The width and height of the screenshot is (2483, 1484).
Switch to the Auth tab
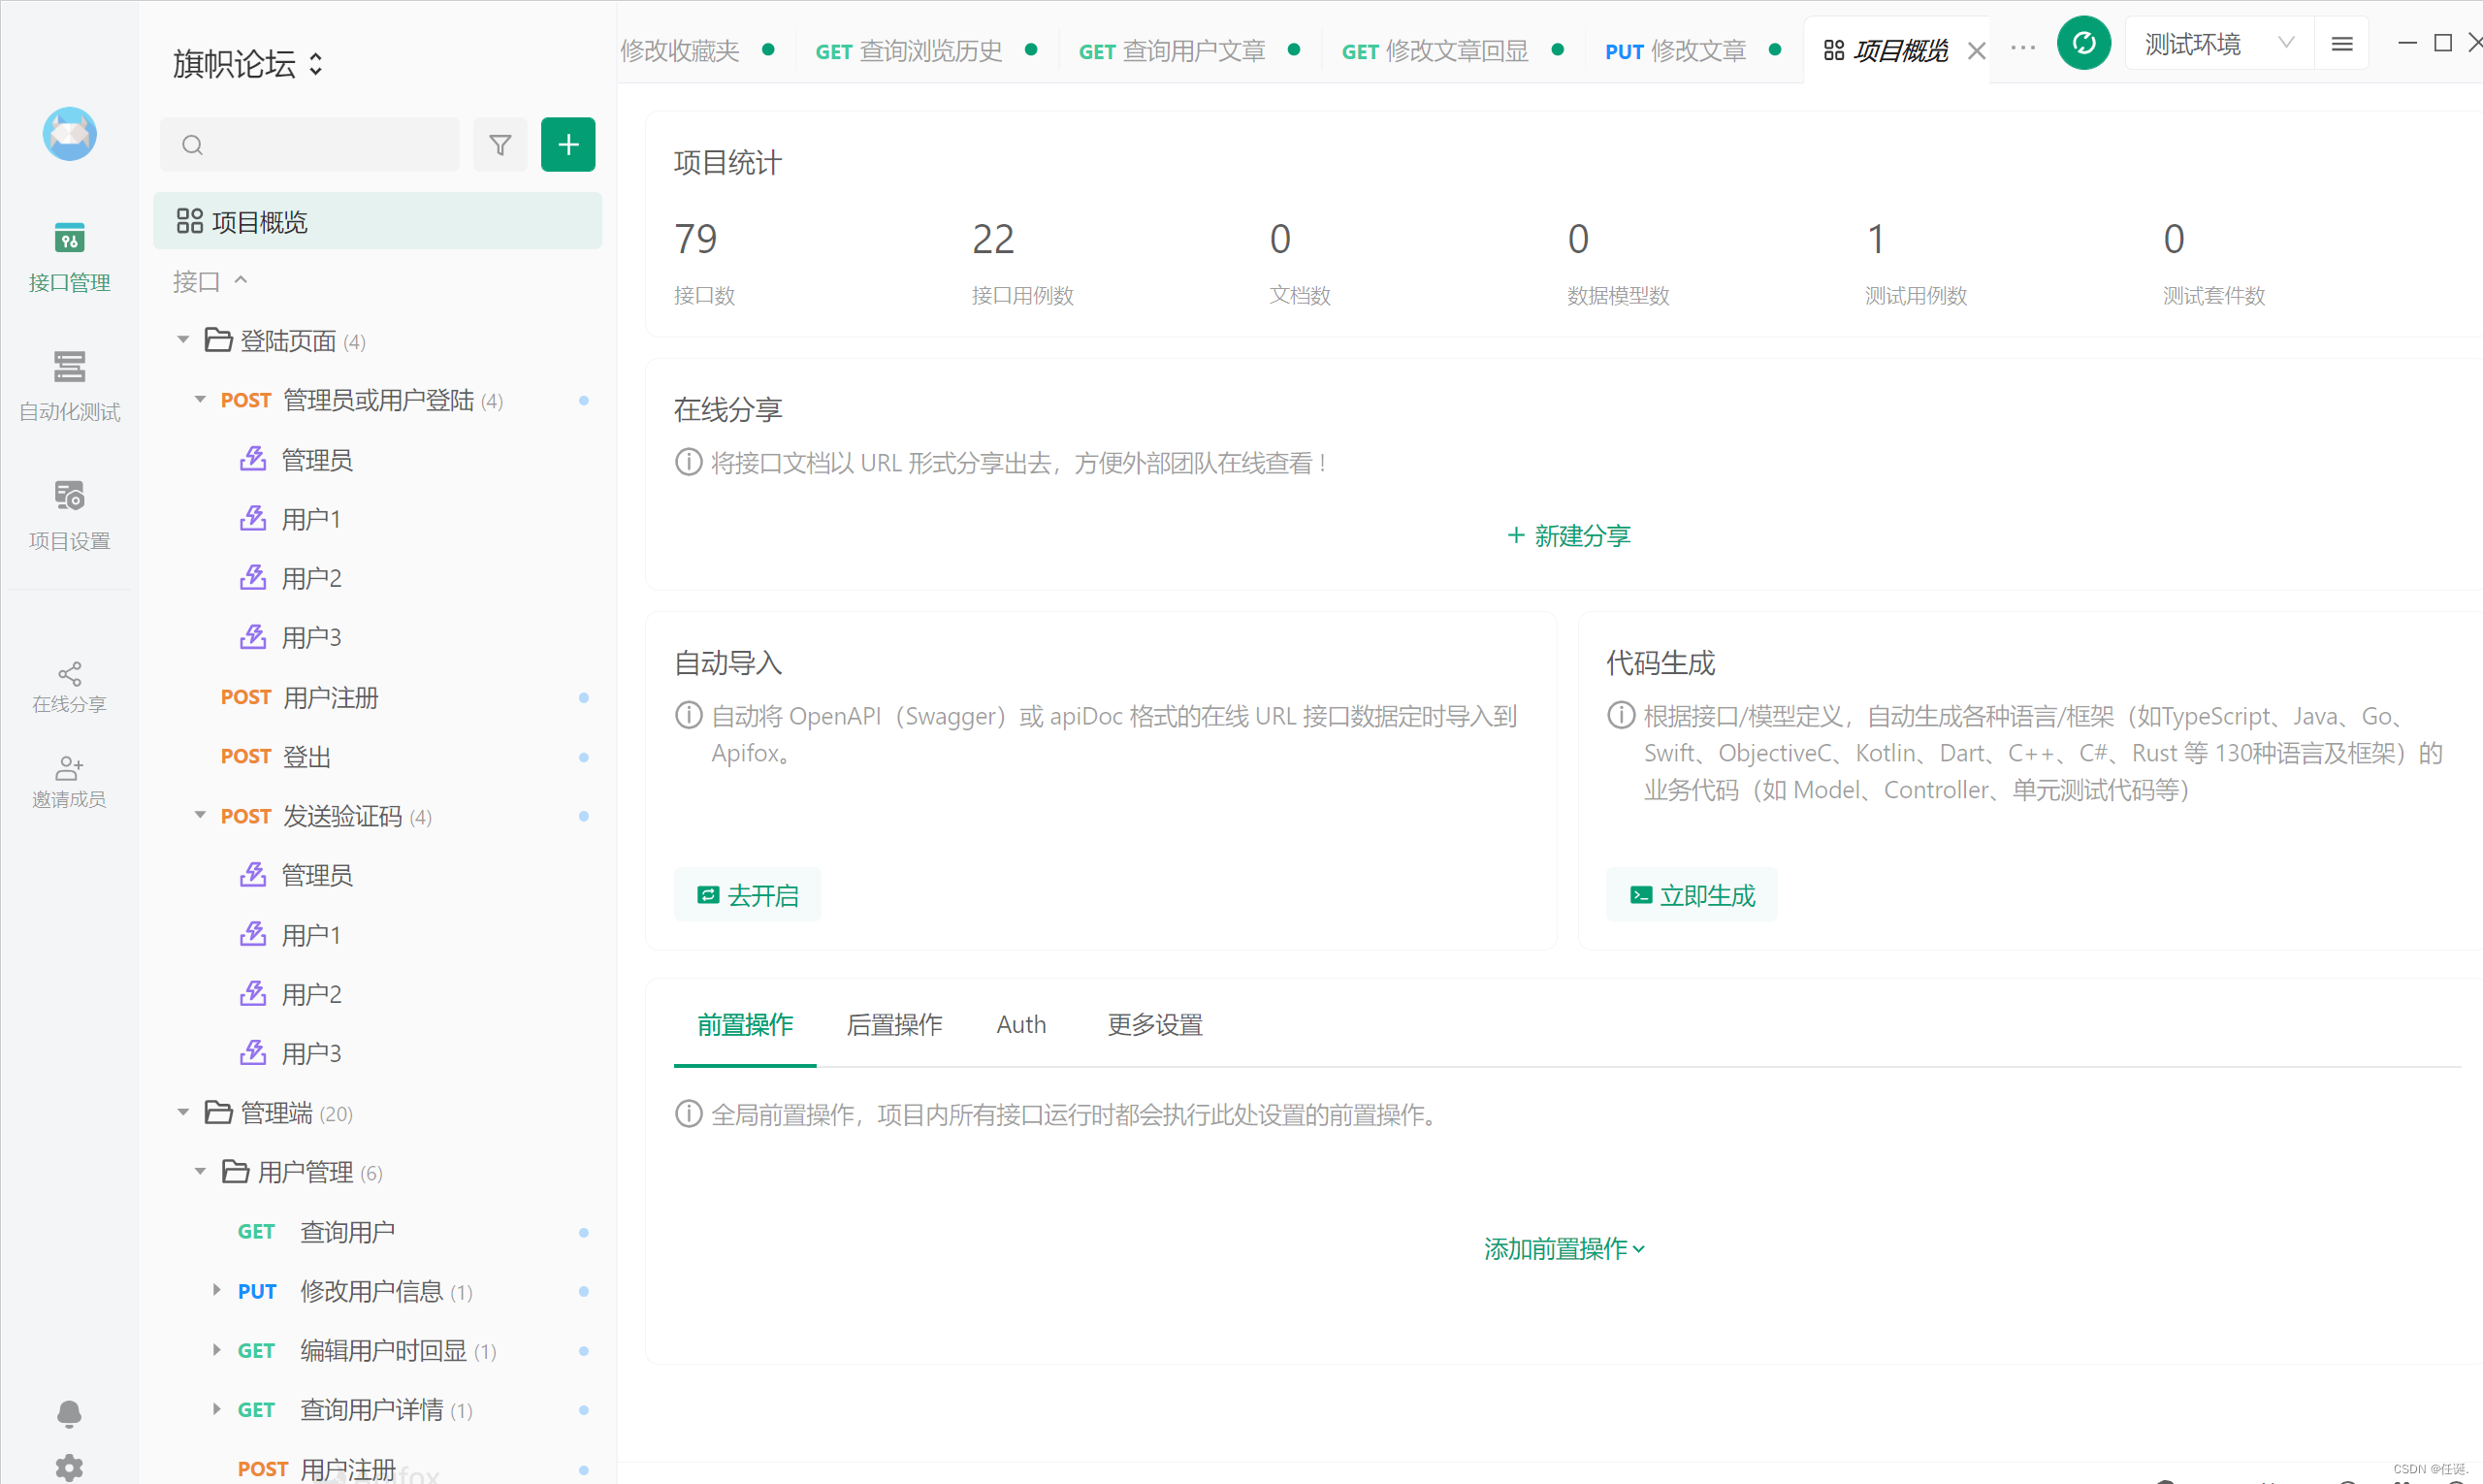tap(1021, 1025)
